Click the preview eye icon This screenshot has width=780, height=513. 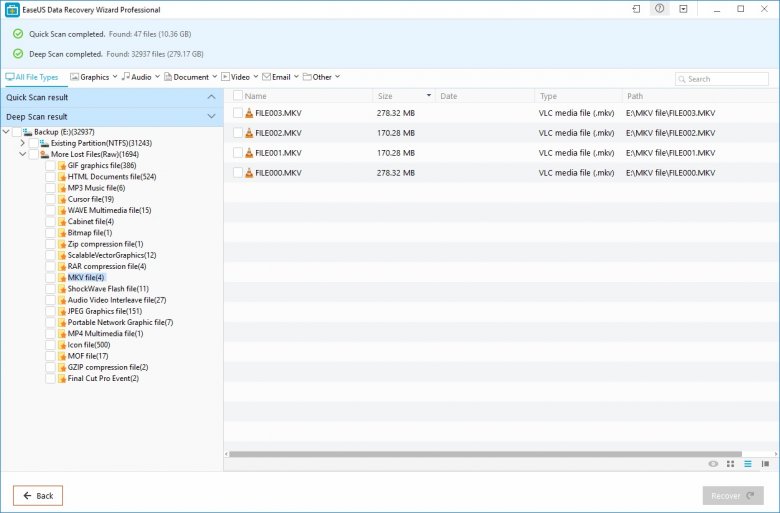click(713, 464)
